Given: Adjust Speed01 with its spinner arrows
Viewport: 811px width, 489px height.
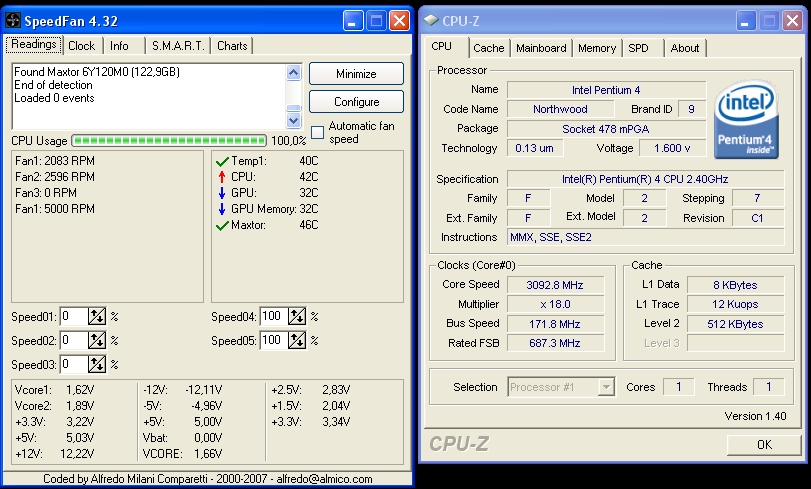Looking at the screenshot, I should 97,316.
